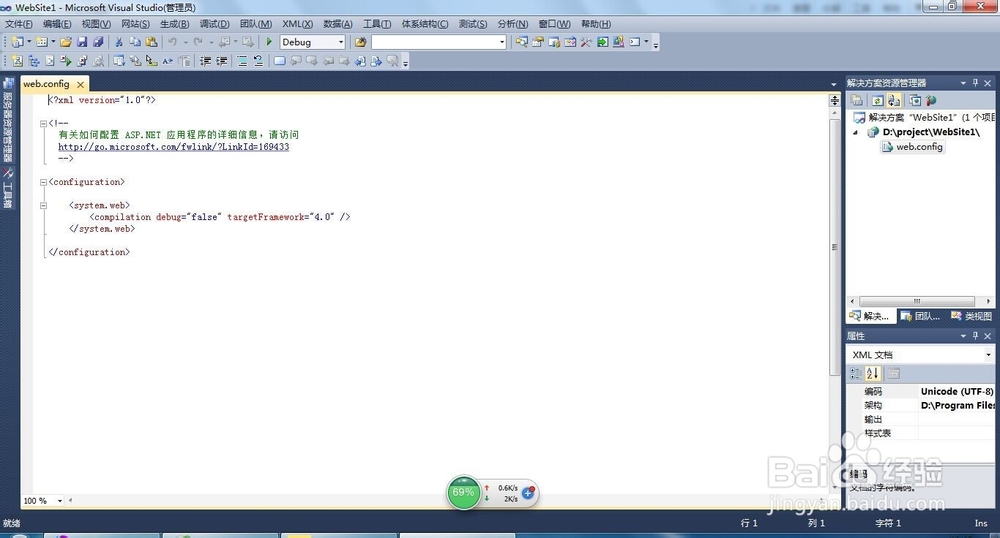Click the editor split-window handle

[x=834, y=100]
